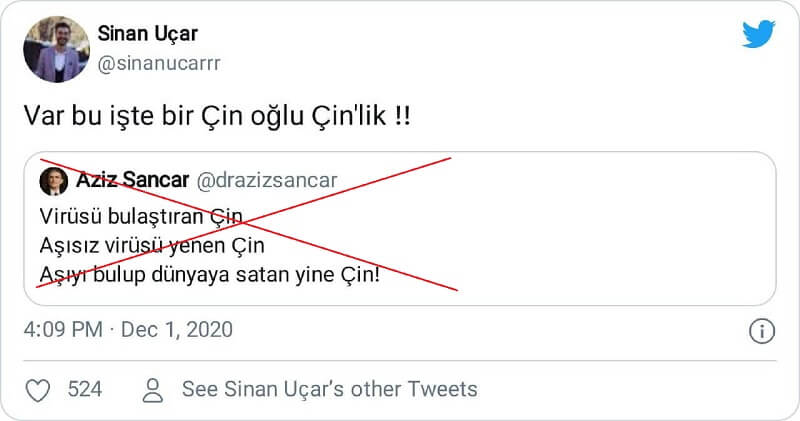
Task: See Sinan Uçar's other Tweets
Action: point(329,390)
